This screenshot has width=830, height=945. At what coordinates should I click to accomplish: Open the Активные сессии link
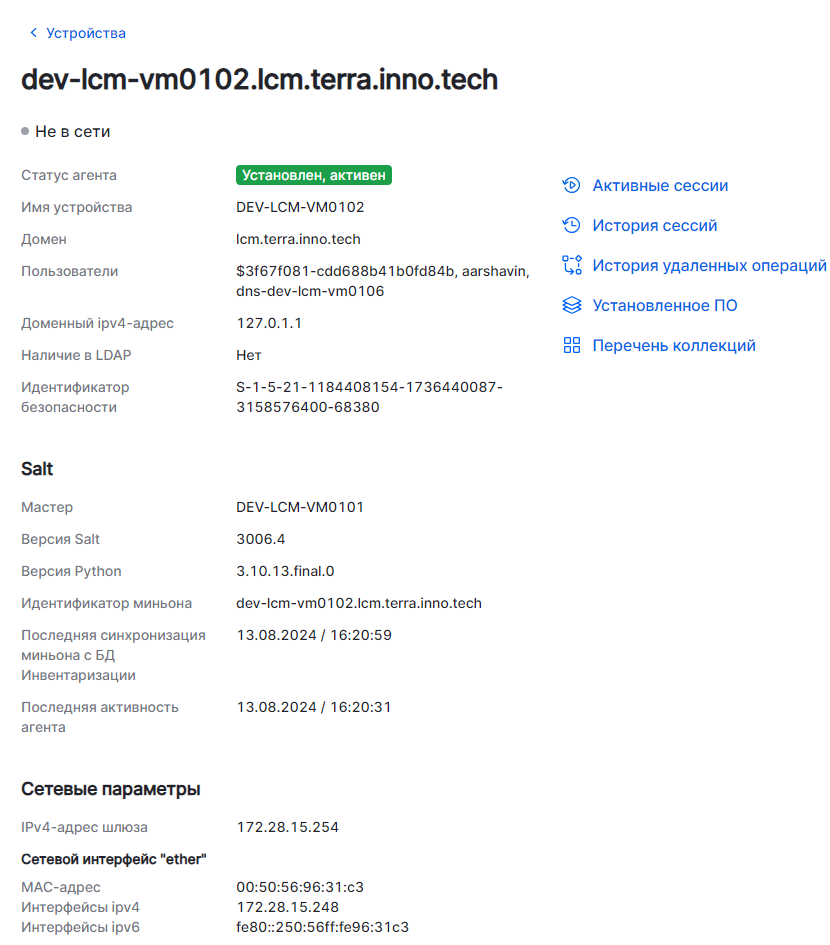pyautogui.click(x=661, y=185)
